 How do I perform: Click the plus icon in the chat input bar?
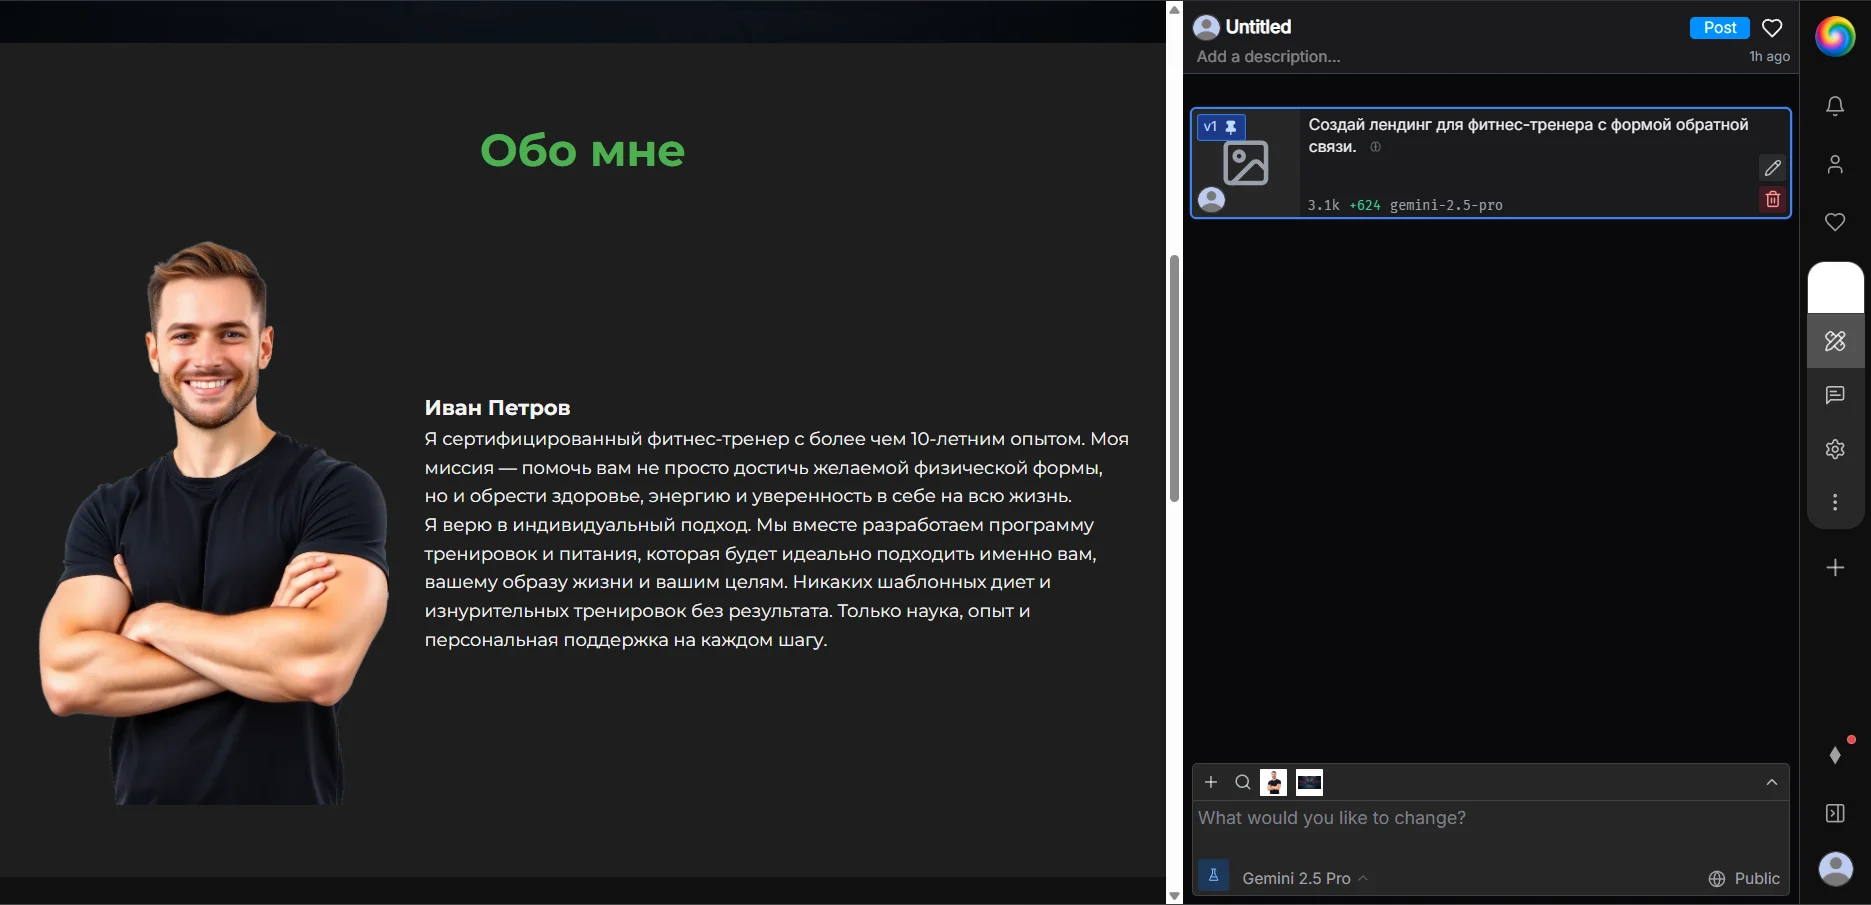click(x=1211, y=782)
